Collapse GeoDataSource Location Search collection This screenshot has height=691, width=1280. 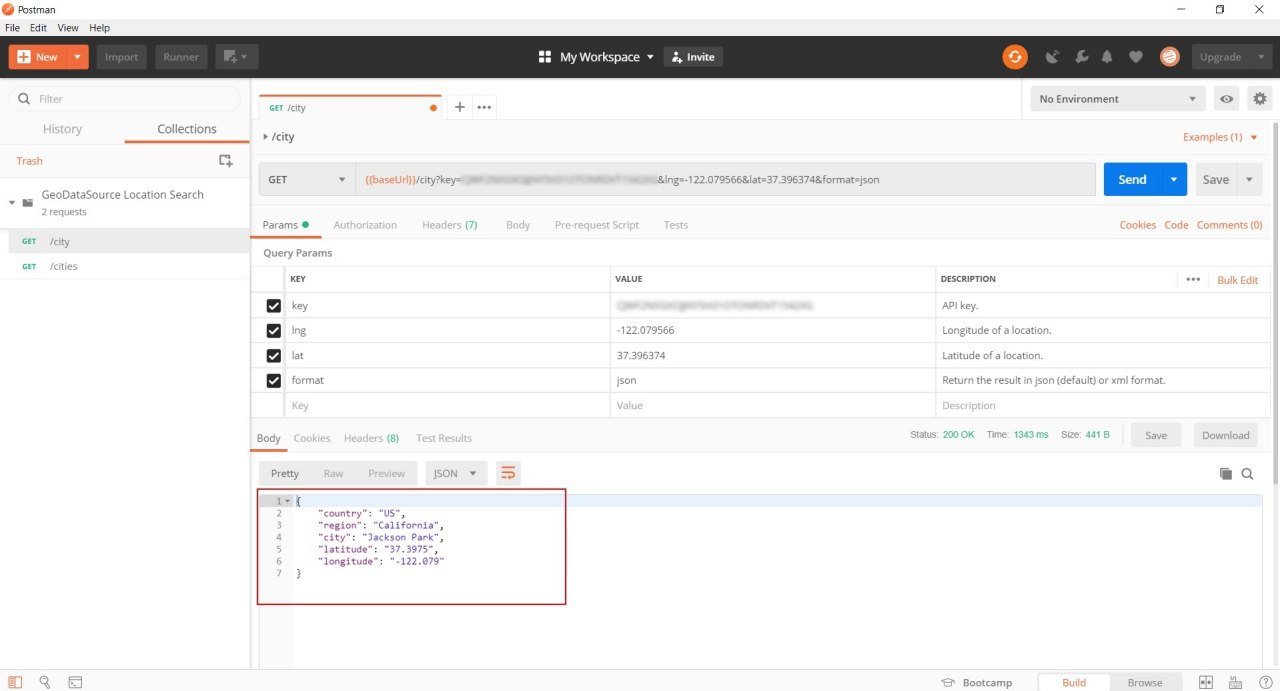(x=13, y=202)
